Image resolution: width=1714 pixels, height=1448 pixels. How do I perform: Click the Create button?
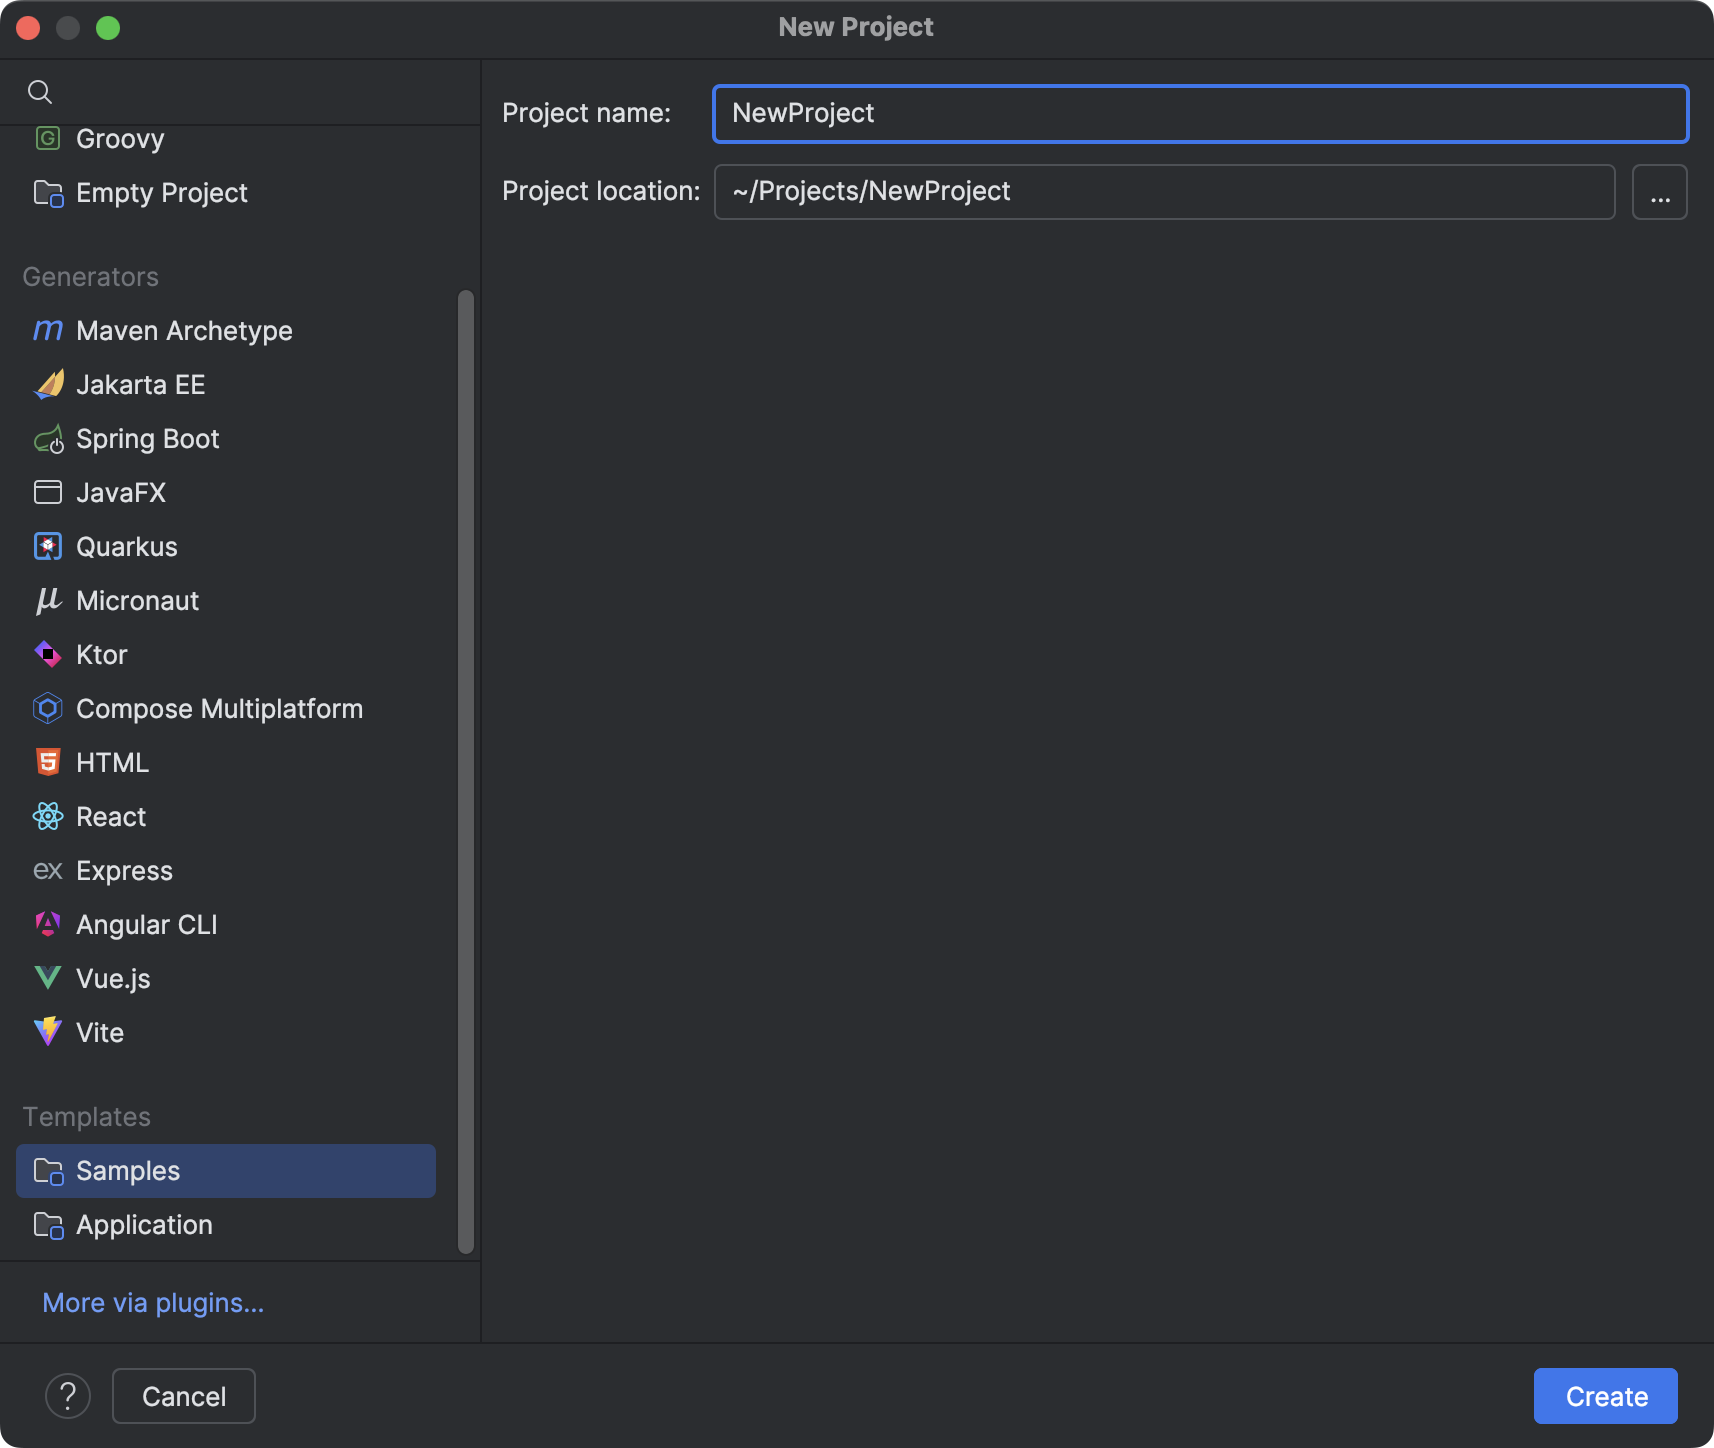(x=1604, y=1395)
